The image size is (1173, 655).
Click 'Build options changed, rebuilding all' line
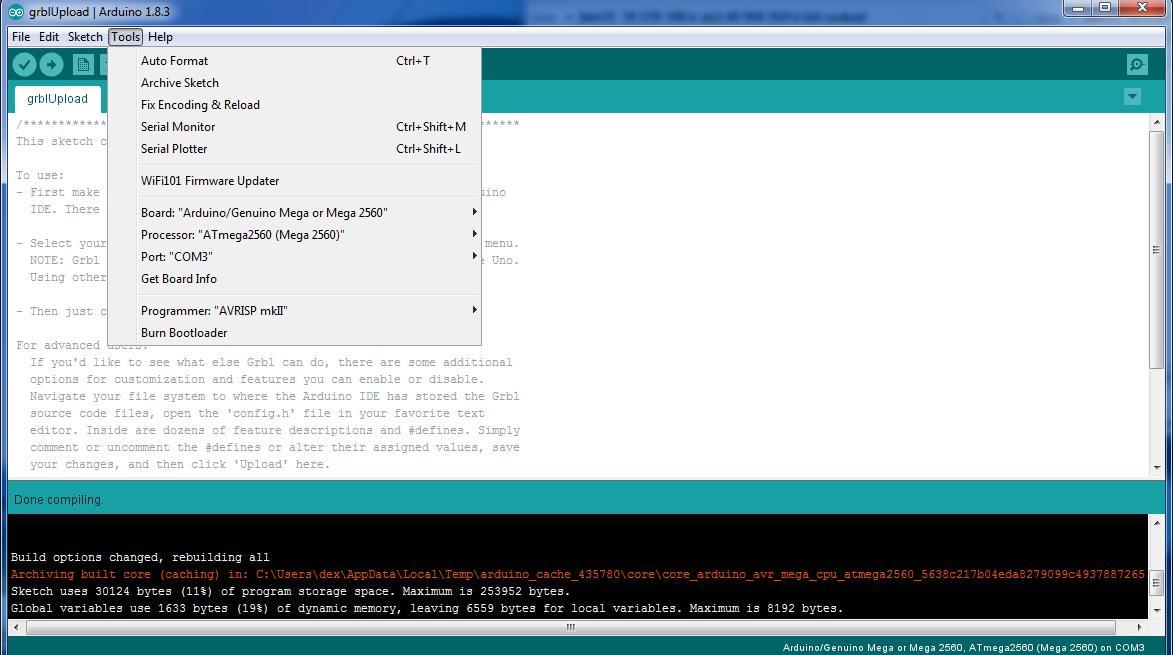(140, 557)
